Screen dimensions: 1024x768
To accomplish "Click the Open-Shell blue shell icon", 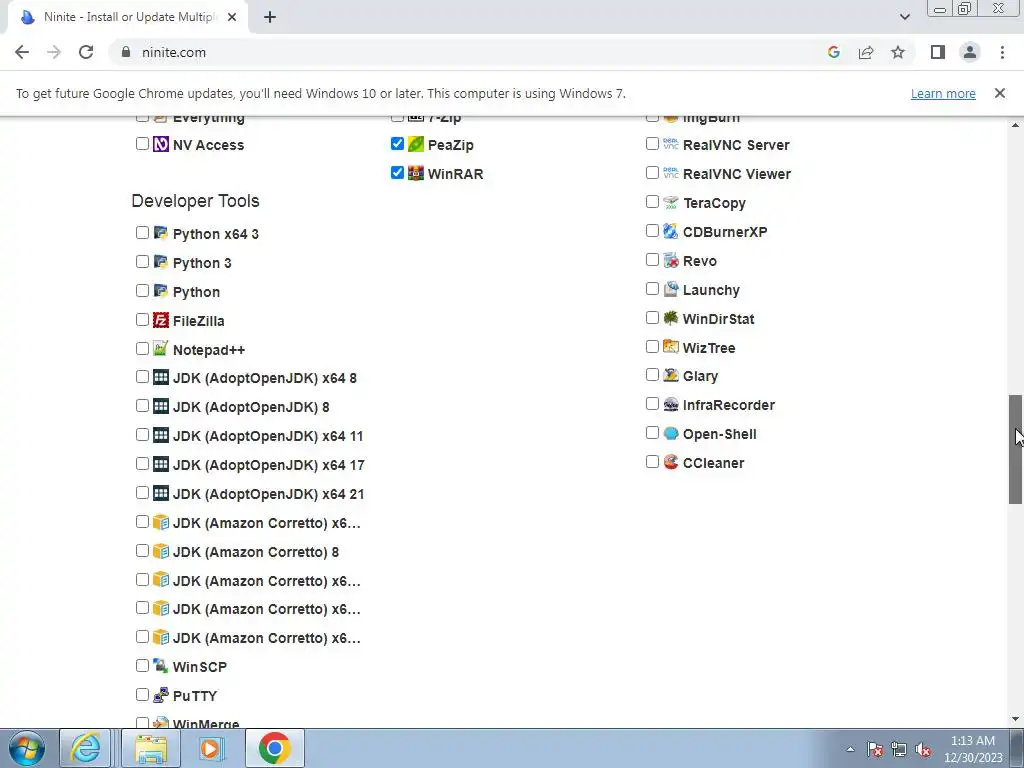I will pyautogui.click(x=671, y=434).
